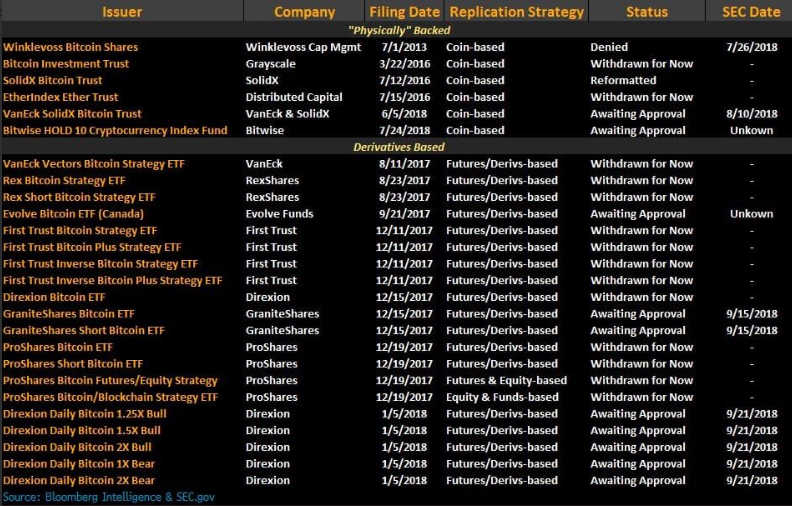Select Reformatted status of SolidX Bitcoin Trust
The height and width of the screenshot is (506, 792).
[x=623, y=80]
